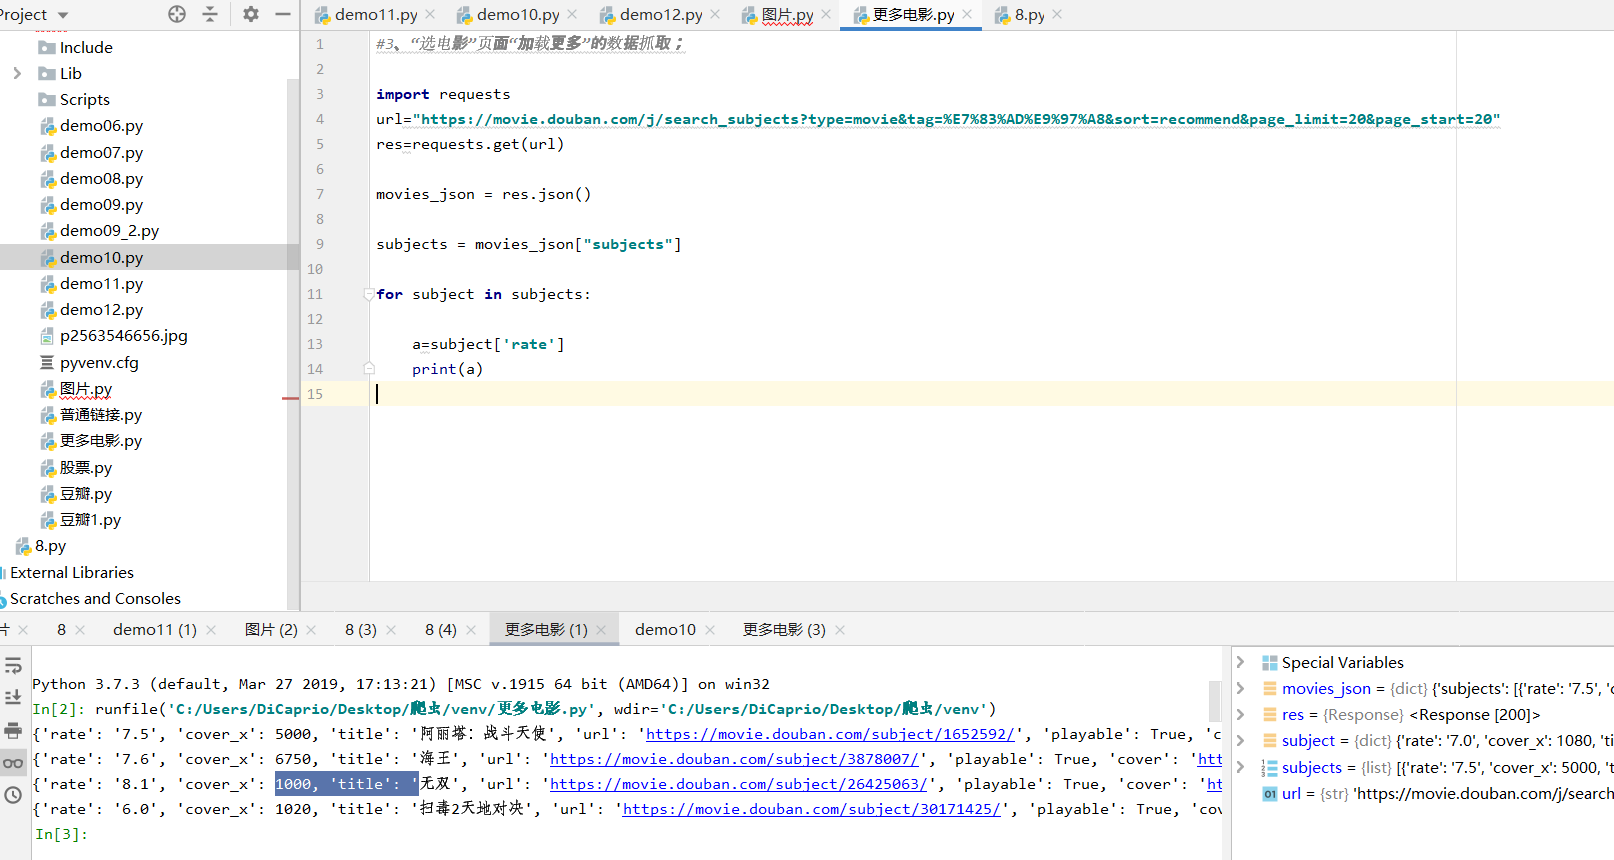Click line number 9 in the gutter
Screen dimensions: 1614x860
[x=320, y=244]
